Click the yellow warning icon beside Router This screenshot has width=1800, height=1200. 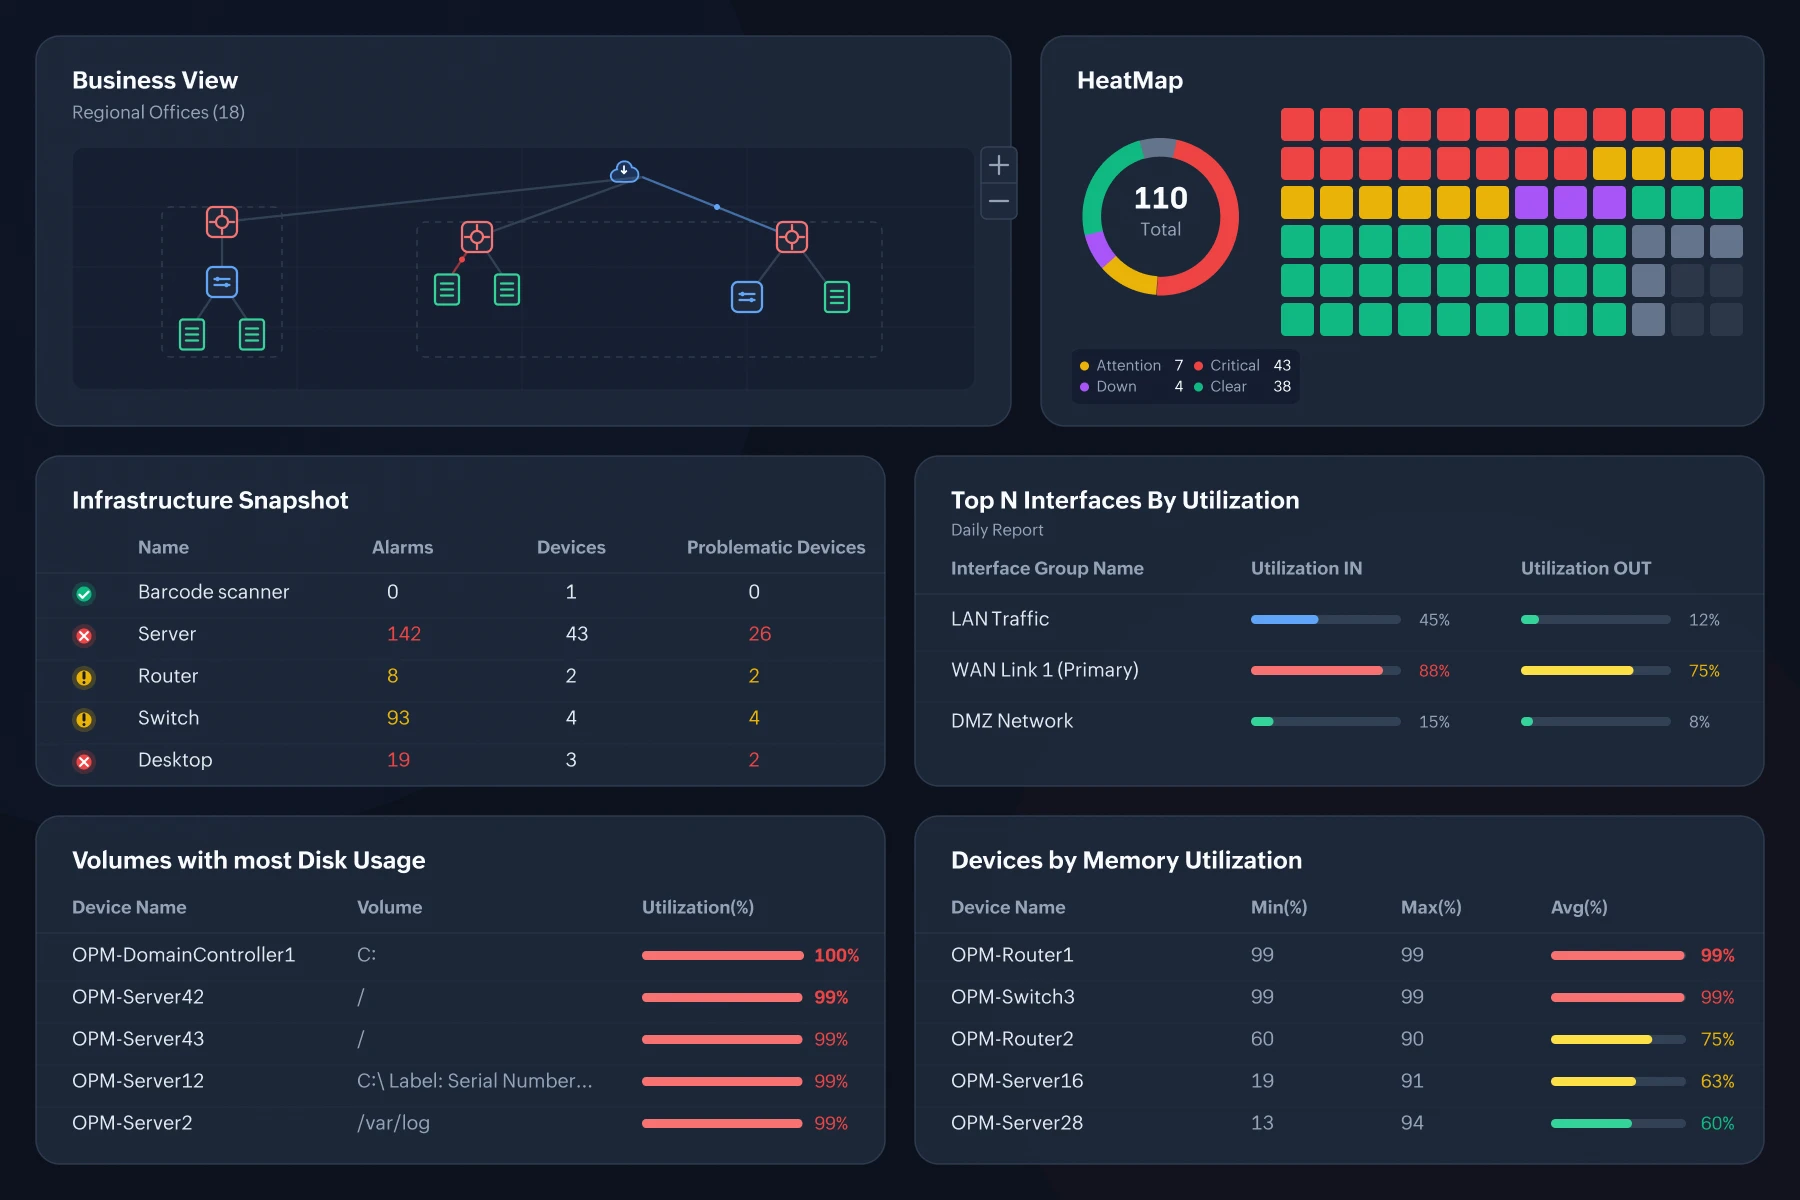point(84,678)
